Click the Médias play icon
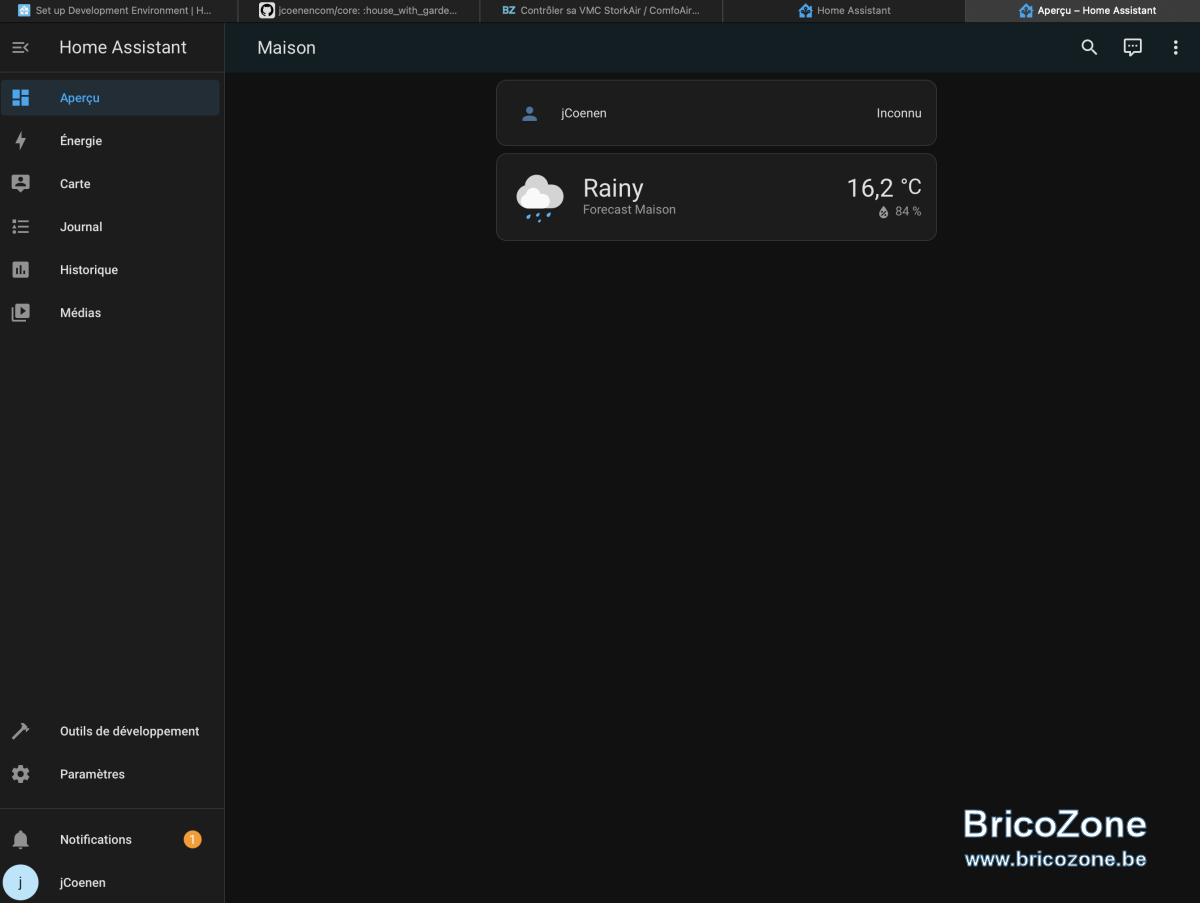The height and width of the screenshot is (903, 1200). (21, 313)
